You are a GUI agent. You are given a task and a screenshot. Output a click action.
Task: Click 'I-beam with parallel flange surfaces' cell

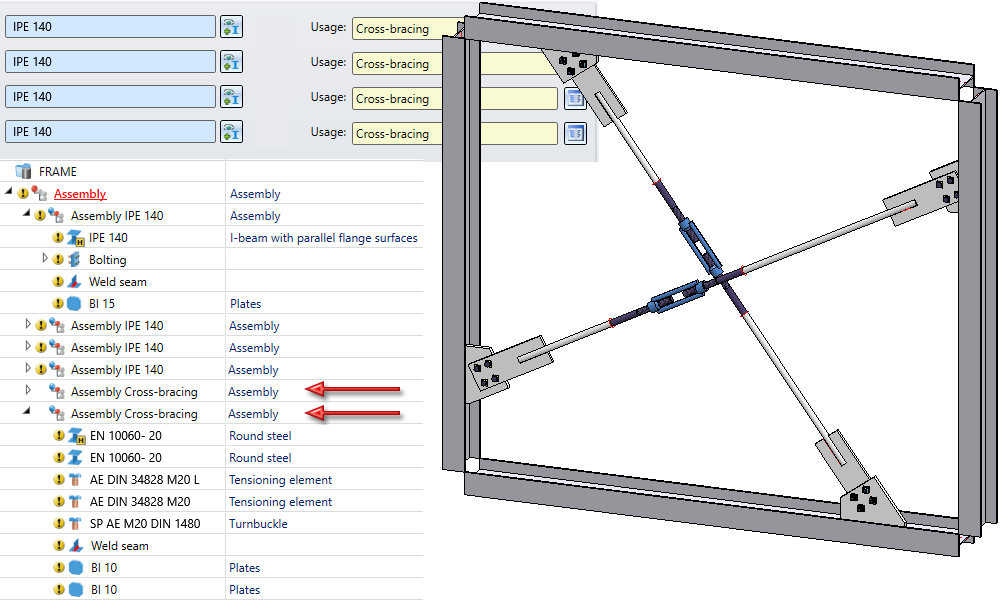coord(323,238)
